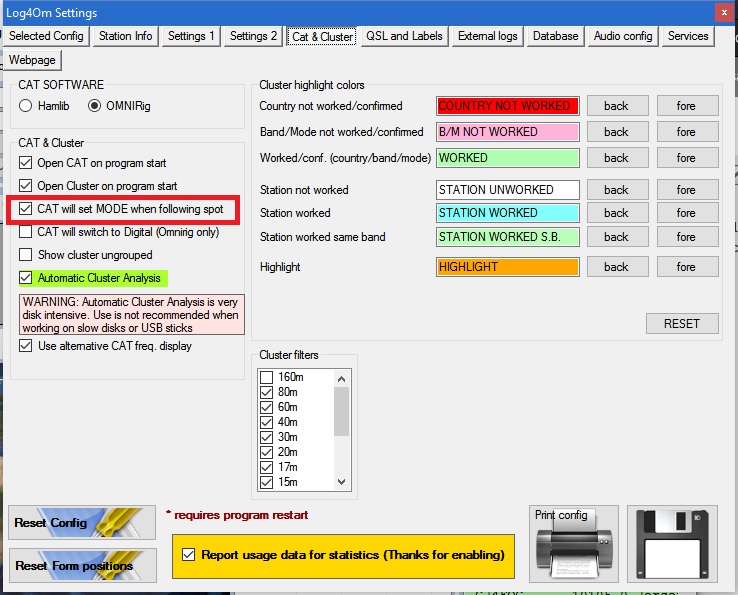Click fore button for Station worked row
Image resolution: width=738 pixels, height=595 pixels.
pyautogui.click(x=688, y=213)
